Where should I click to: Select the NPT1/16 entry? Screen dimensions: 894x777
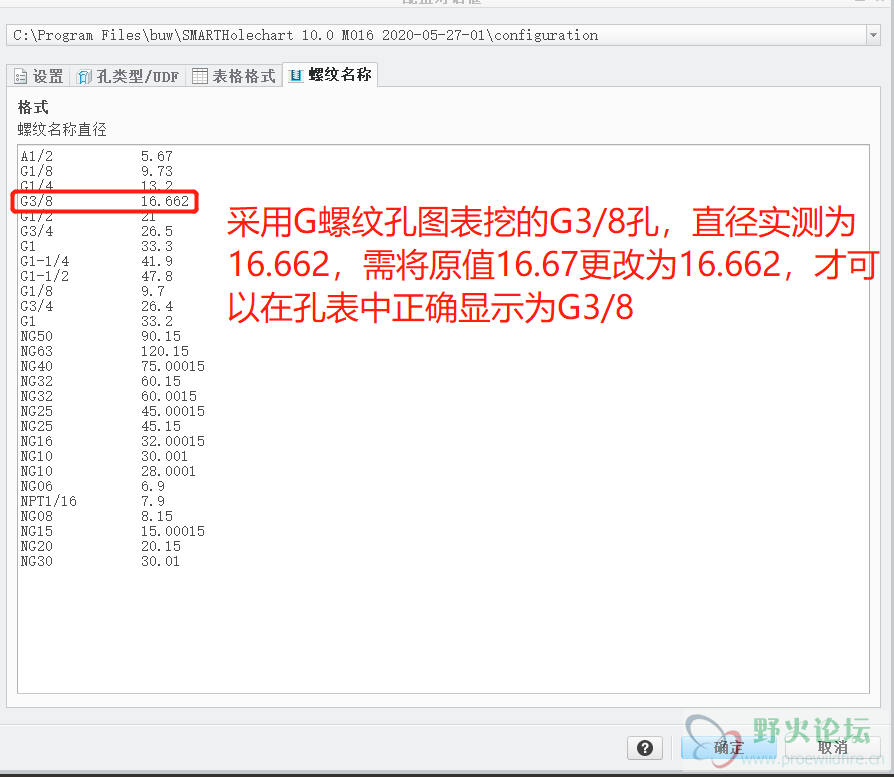48,501
